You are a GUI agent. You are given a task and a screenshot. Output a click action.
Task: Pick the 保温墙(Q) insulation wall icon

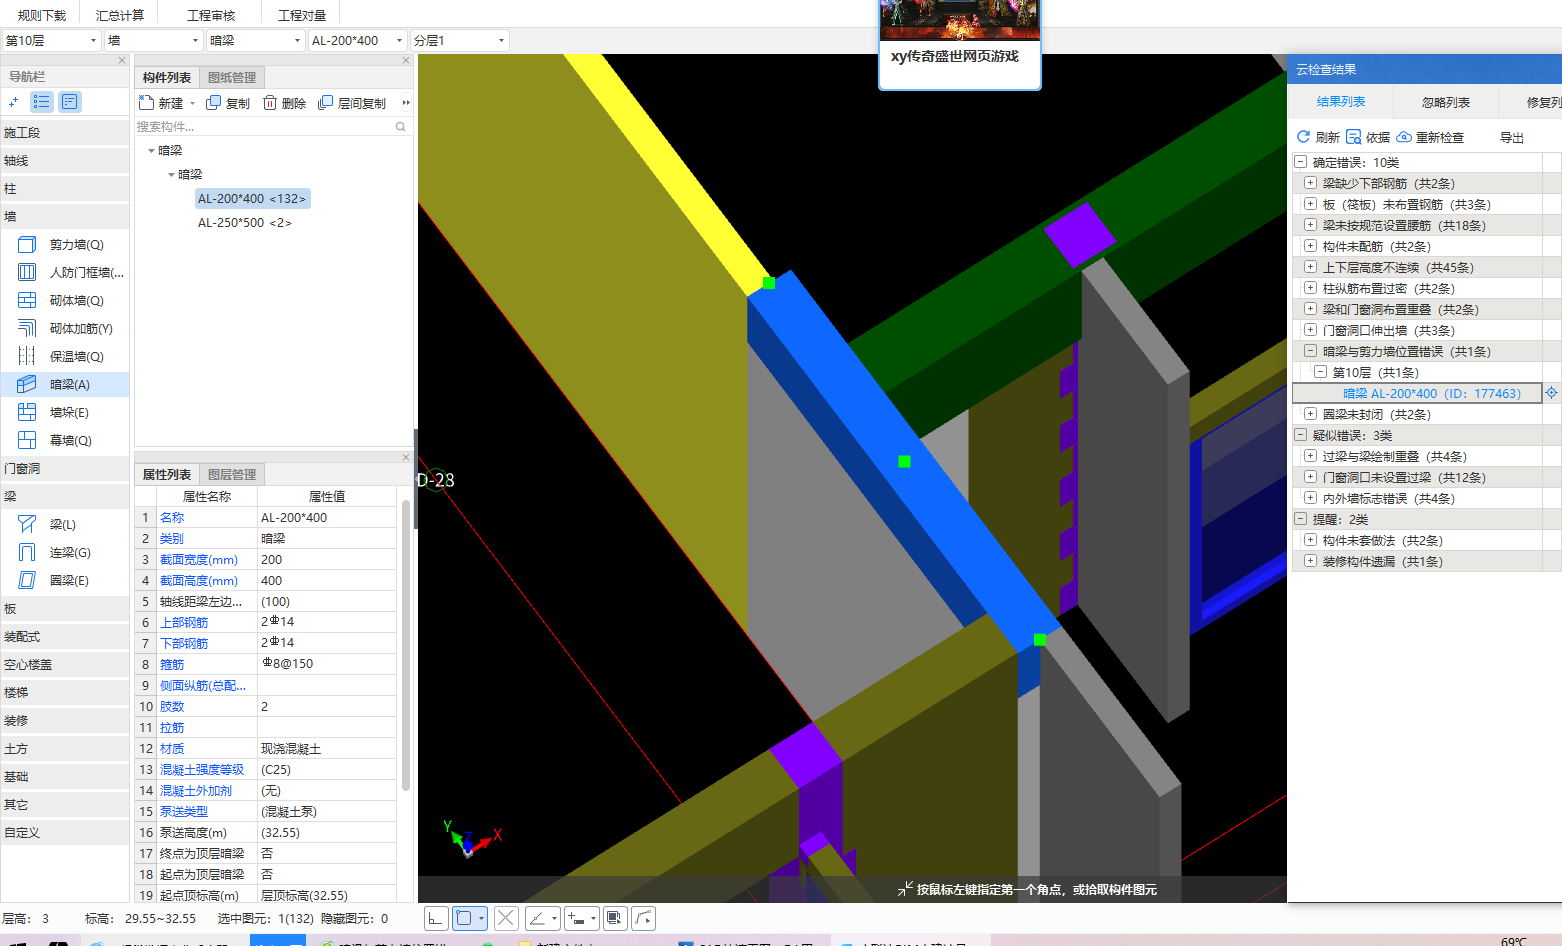pyautogui.click(x=27, y=356)
